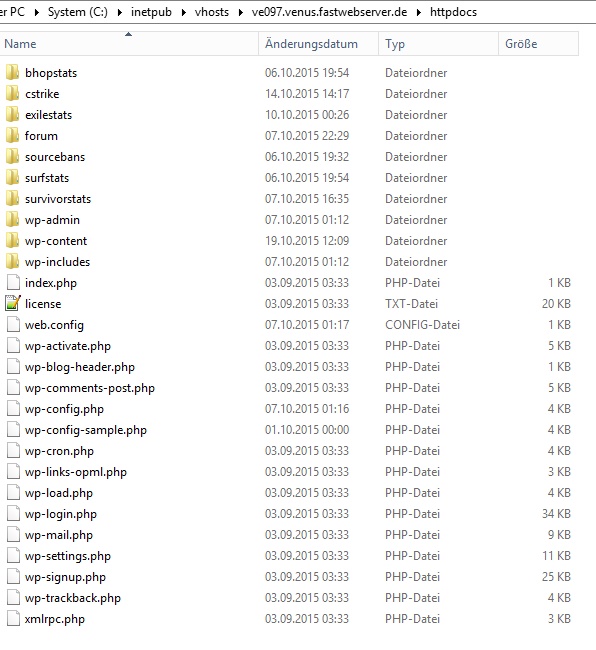Viewport: 596px width, 650px height.
Task: Select the license text file icon
Action: (x=12, y=303)
